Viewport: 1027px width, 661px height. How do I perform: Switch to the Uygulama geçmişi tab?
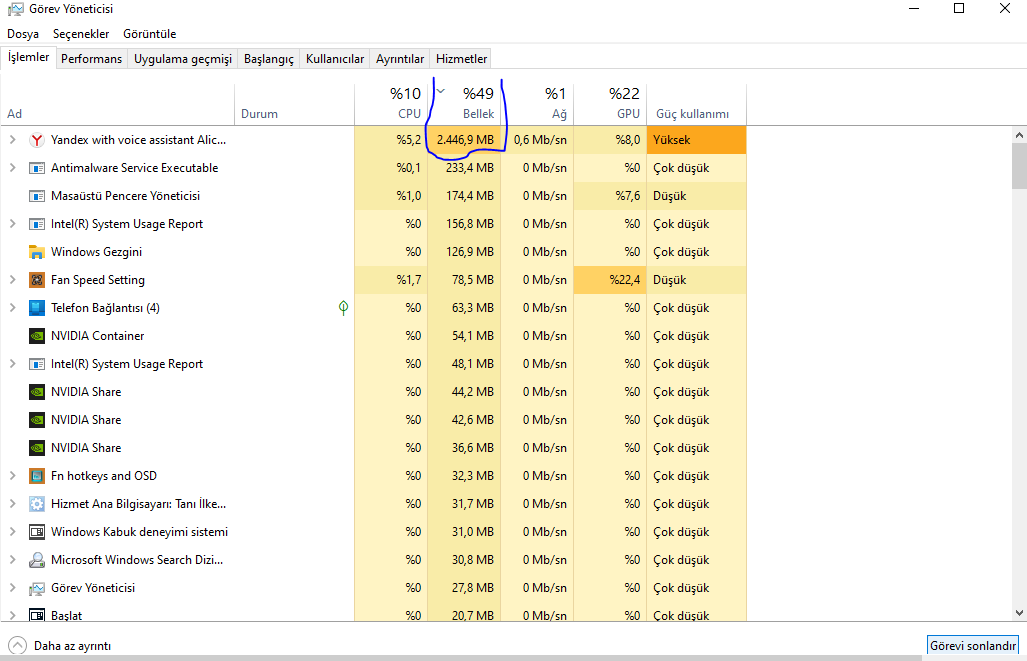tap(183, 59)
